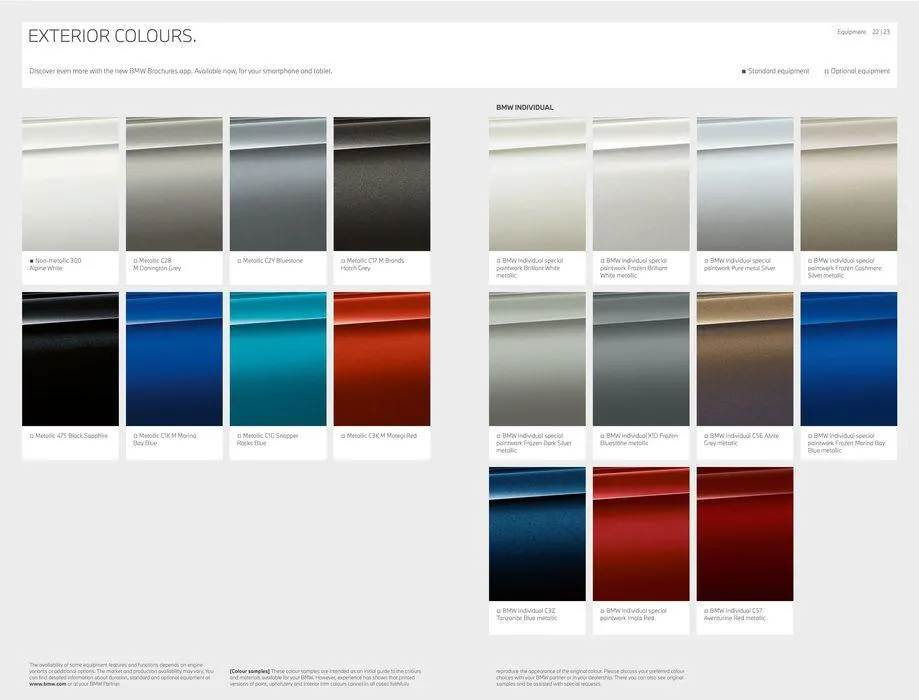Click the Optional equipment legend marker
919x700 pixels.
pos(827,72)
